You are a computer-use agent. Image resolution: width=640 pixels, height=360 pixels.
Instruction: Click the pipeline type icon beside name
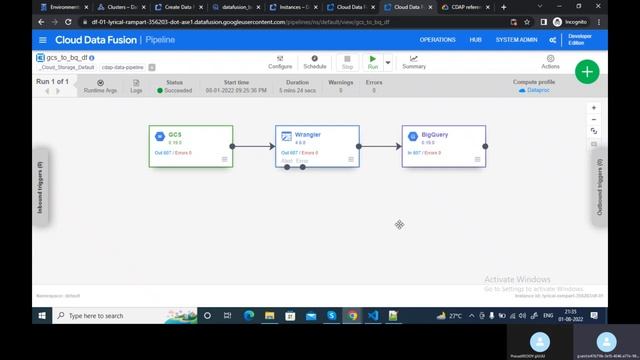pos(40,58)
